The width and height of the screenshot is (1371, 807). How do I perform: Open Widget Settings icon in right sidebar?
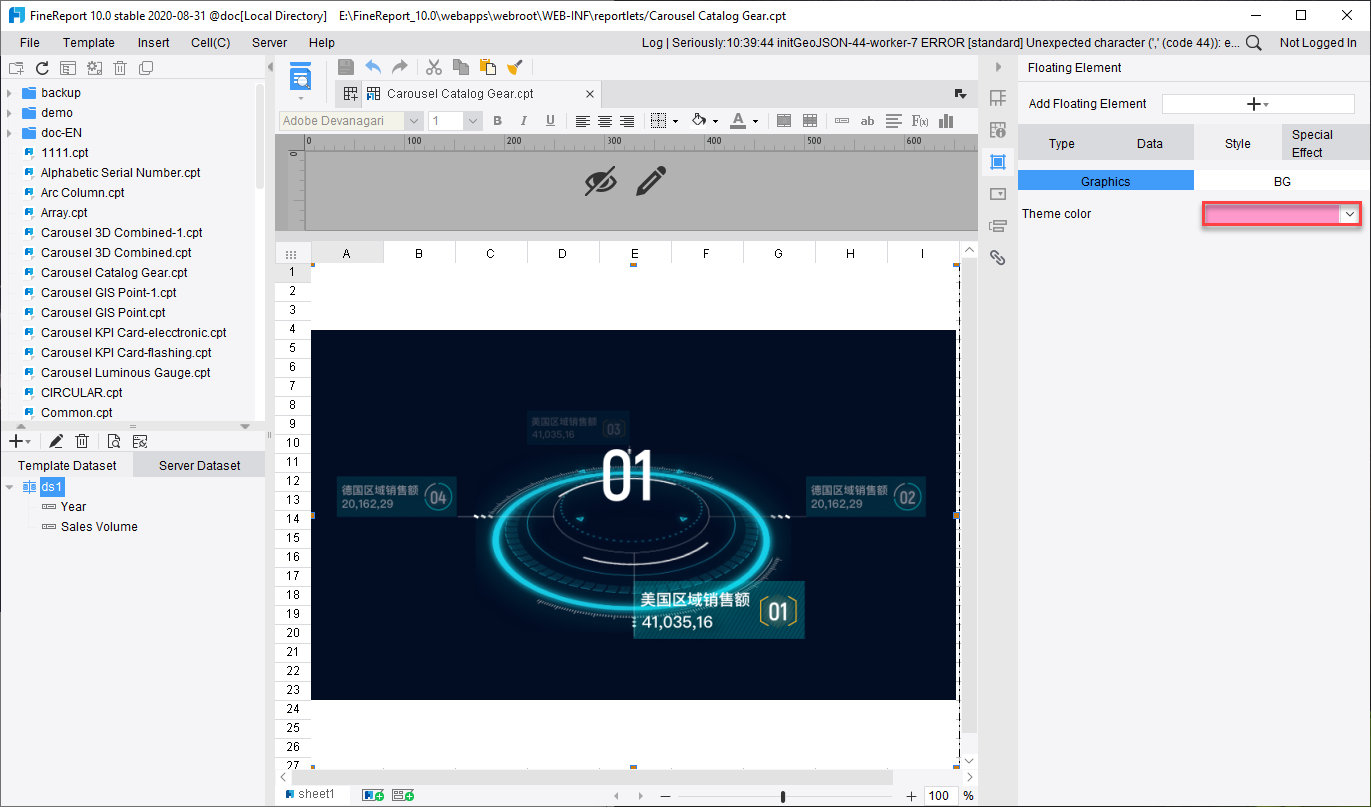pos(997,194)
